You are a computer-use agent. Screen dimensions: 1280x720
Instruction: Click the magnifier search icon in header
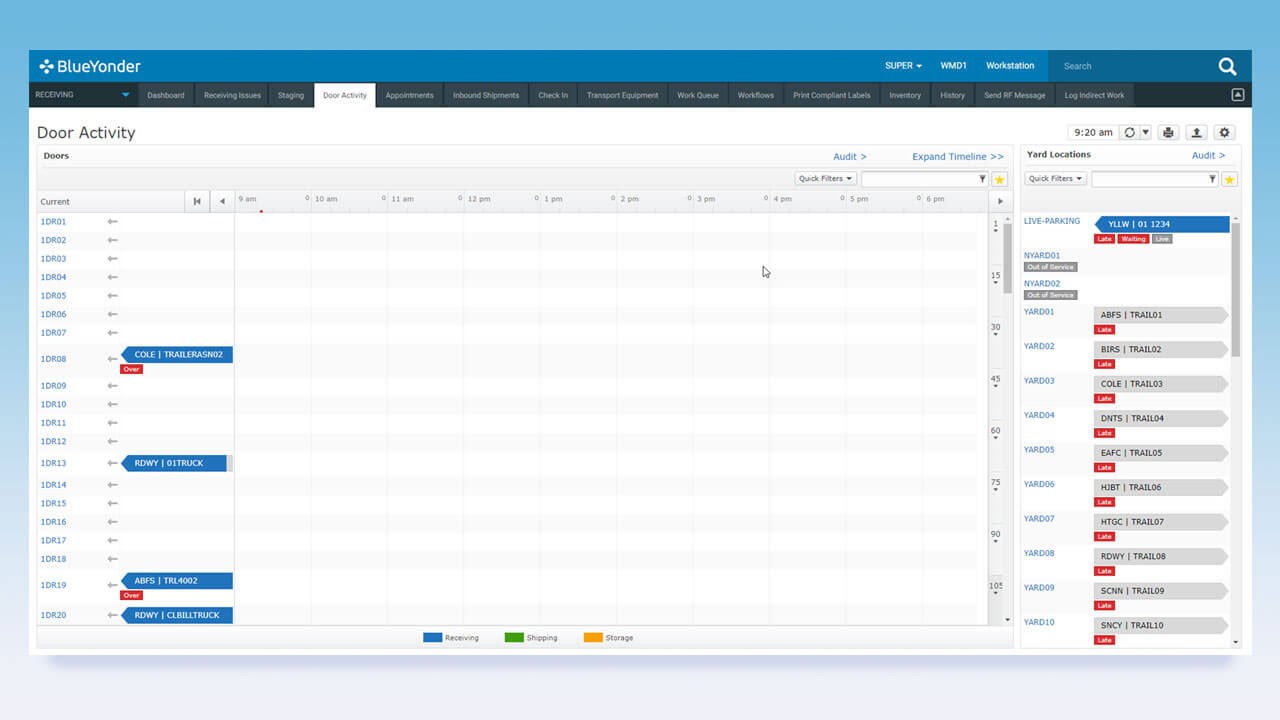coord(1227,66)
